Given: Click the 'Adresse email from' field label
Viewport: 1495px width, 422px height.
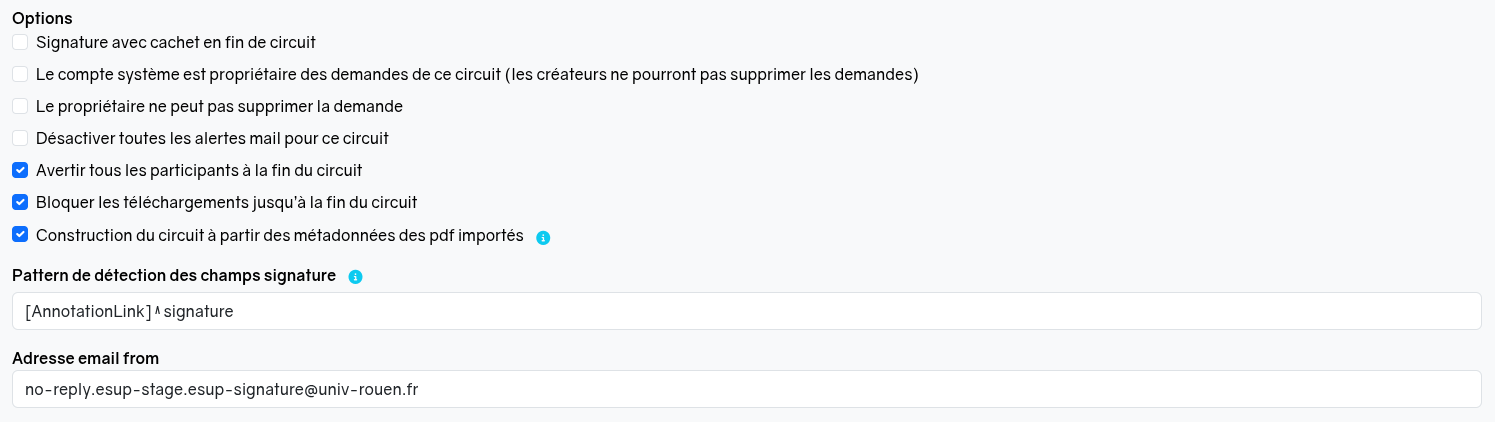Looking at the screenshot, I should [x=85, y=358].
